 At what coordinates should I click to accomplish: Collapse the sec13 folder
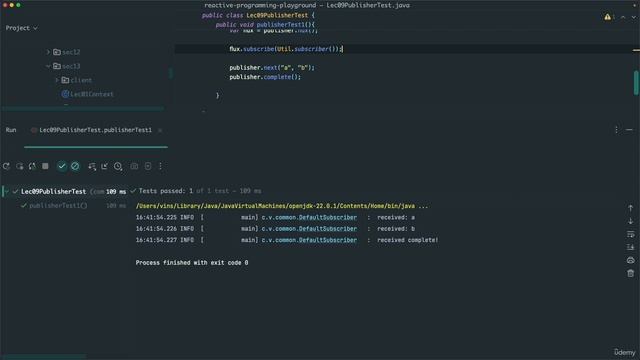tap(48, 66)
